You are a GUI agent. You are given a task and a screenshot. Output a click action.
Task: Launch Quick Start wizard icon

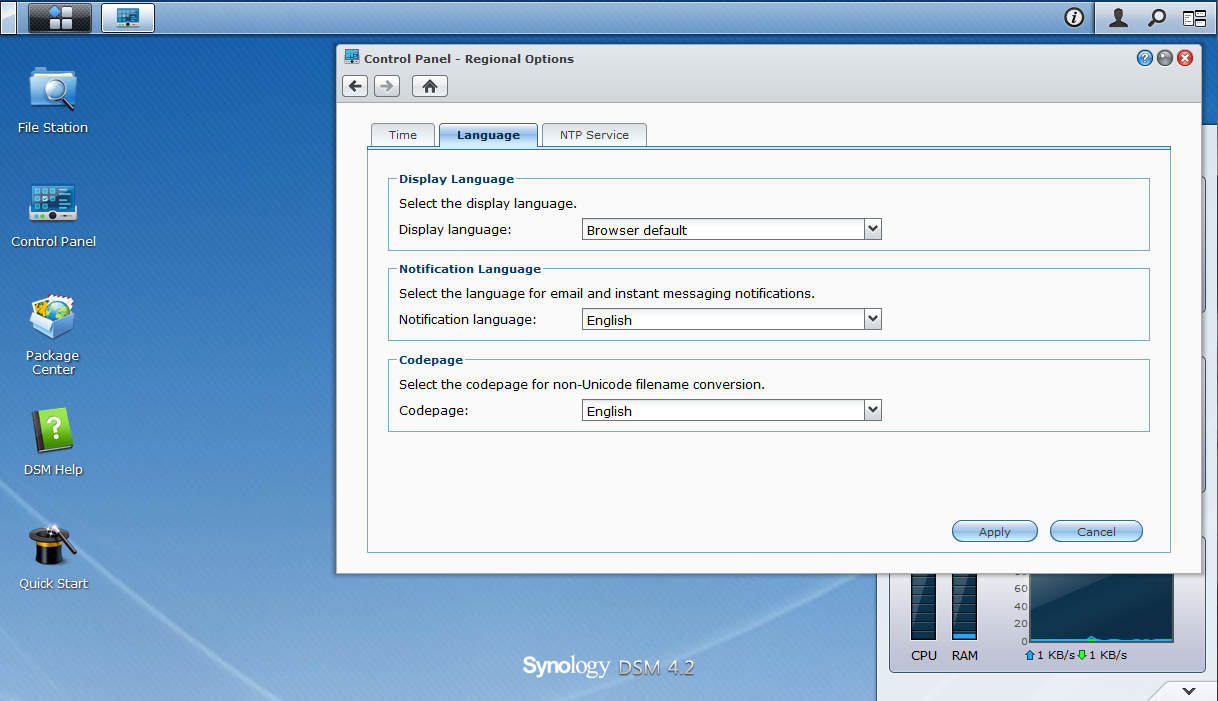point(53,556)
